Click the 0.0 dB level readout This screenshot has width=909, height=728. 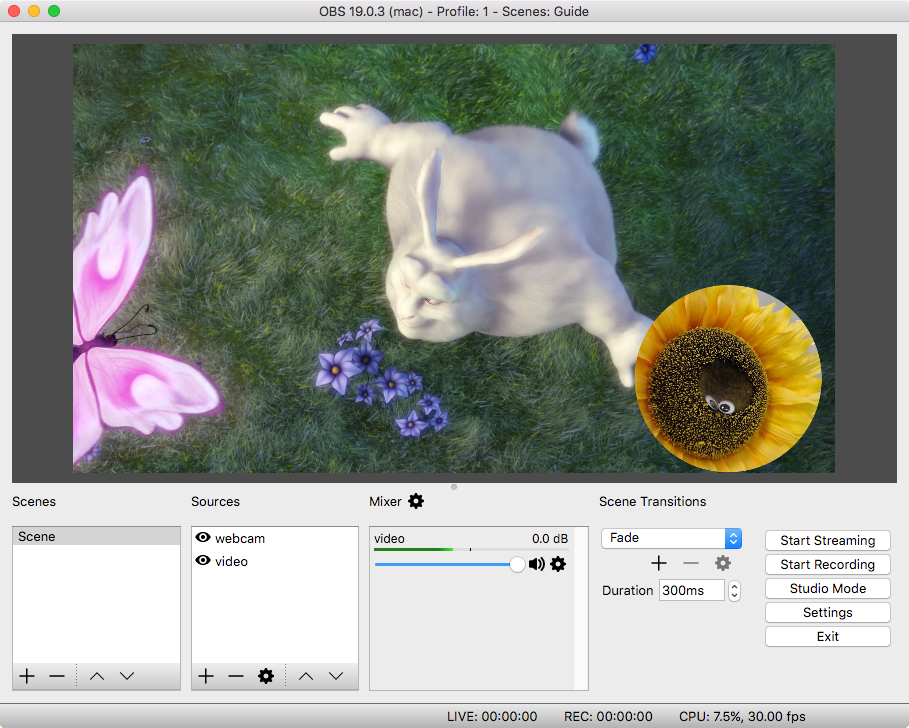(550, 538)
